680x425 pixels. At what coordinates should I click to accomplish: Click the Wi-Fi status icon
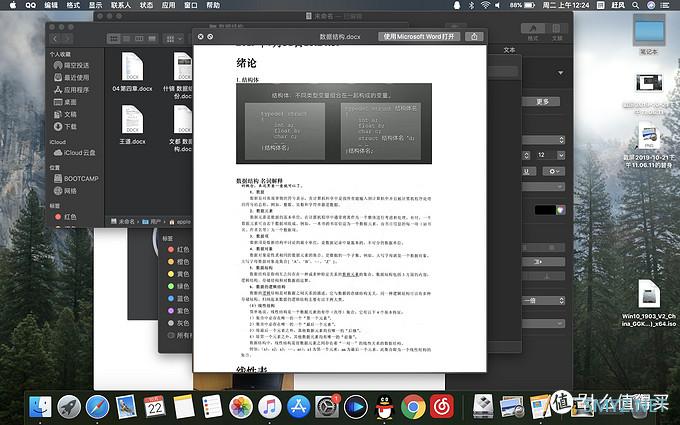point(485,5)
